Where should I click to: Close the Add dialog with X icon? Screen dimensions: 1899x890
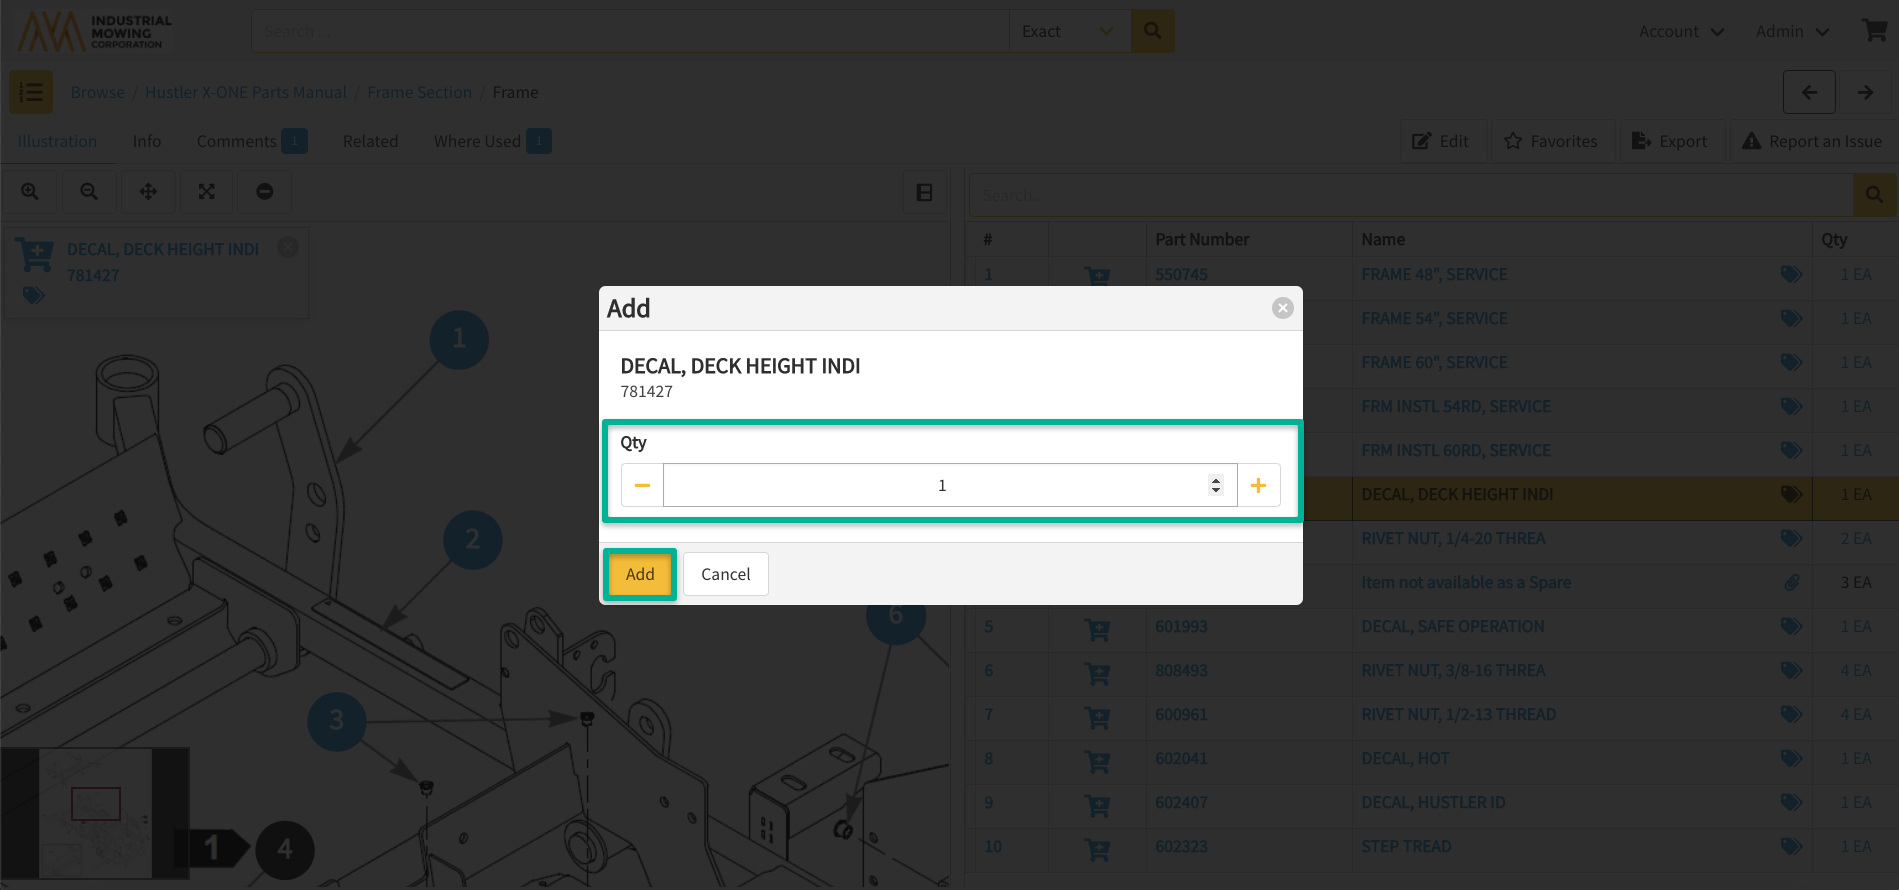pyautogui.click(x=1282, y=308)
